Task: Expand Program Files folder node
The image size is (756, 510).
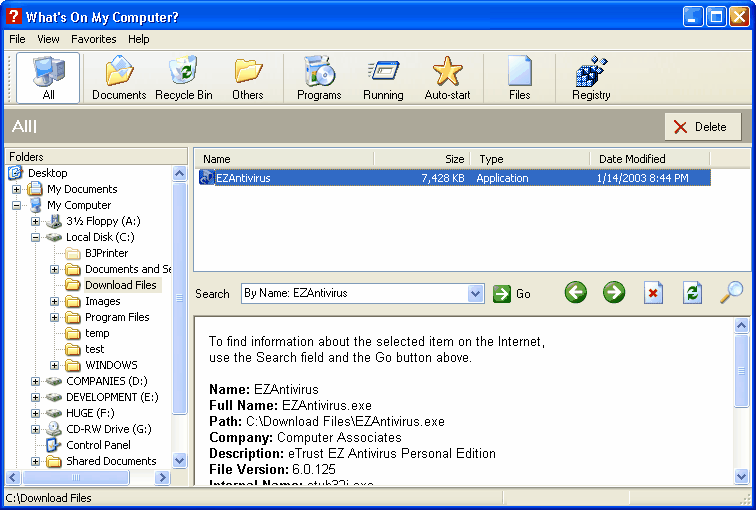Action: pos(54,317)
